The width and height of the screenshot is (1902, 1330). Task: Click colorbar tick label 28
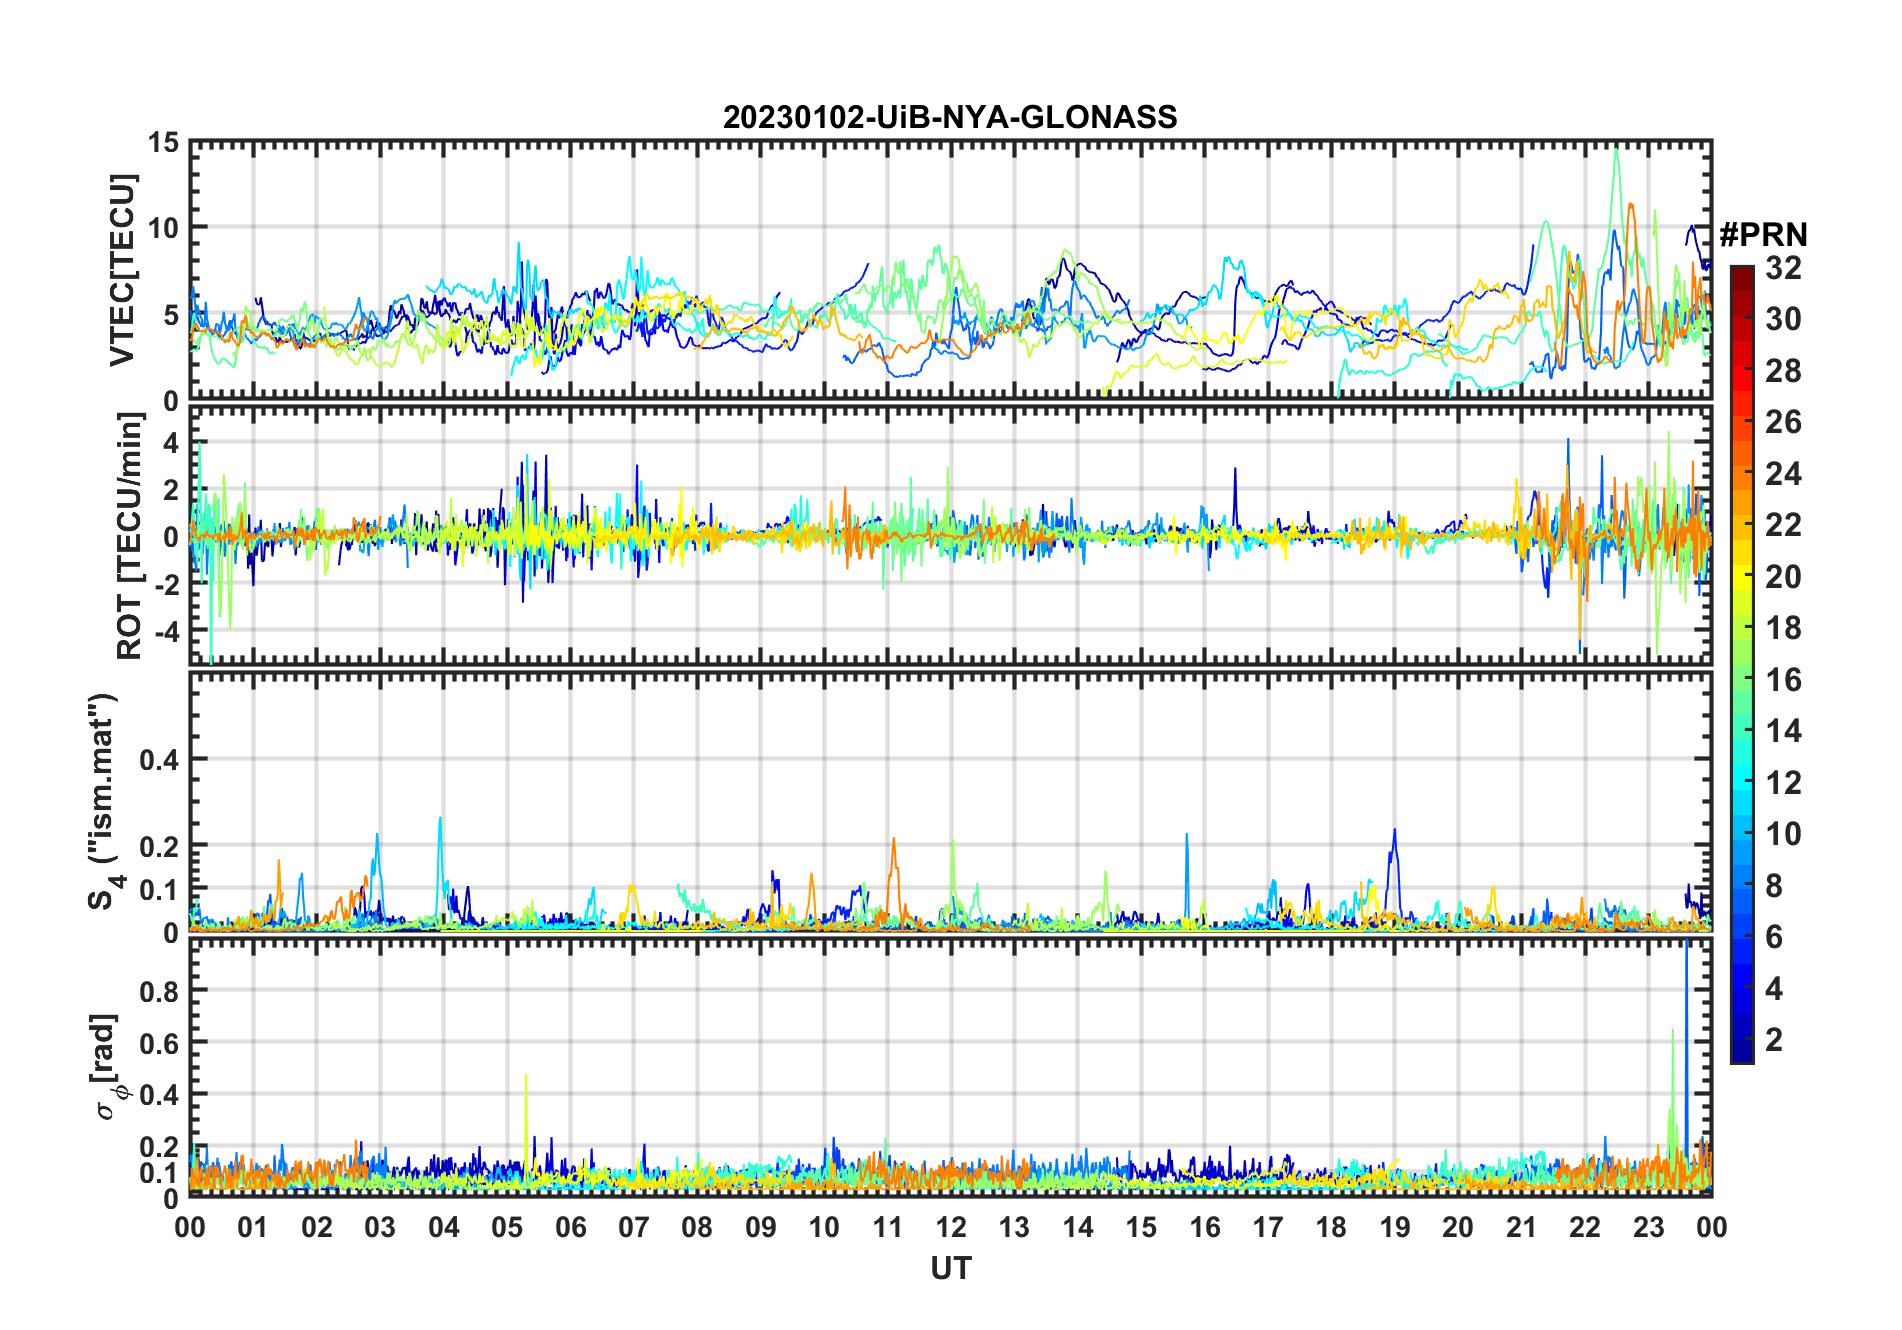(1783, 371)
